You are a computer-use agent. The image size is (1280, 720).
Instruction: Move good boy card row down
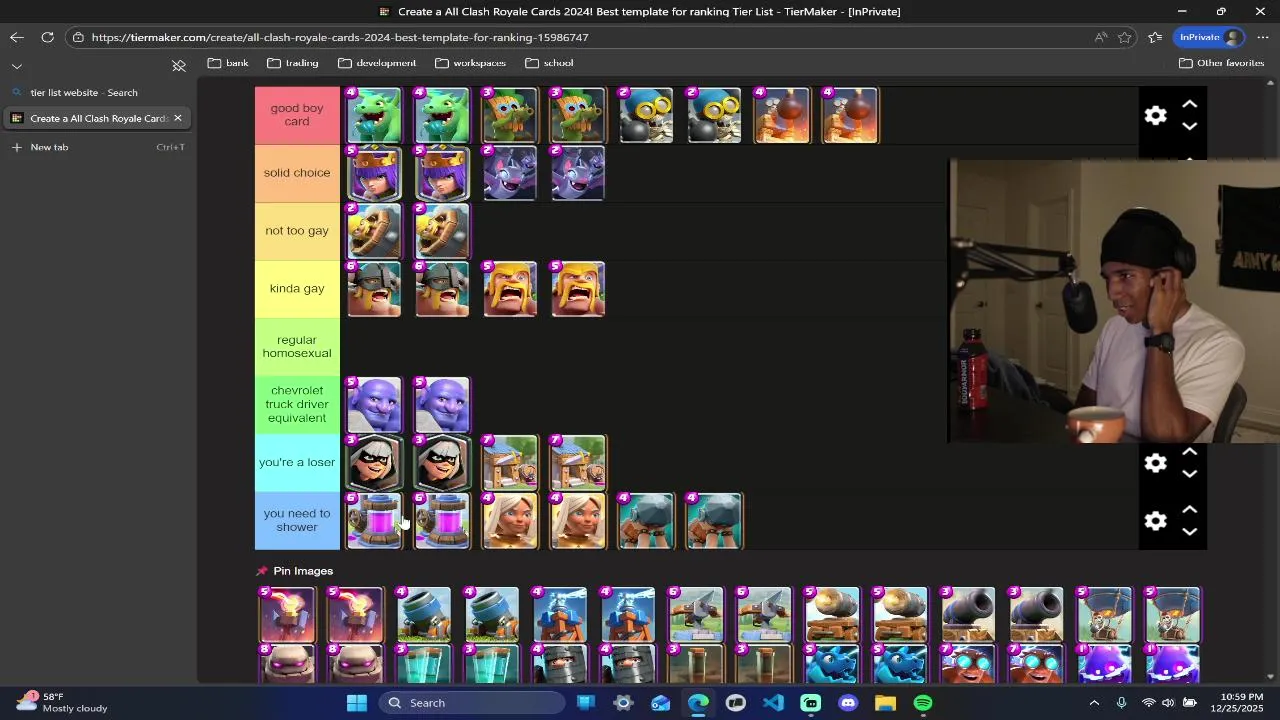1189,126
